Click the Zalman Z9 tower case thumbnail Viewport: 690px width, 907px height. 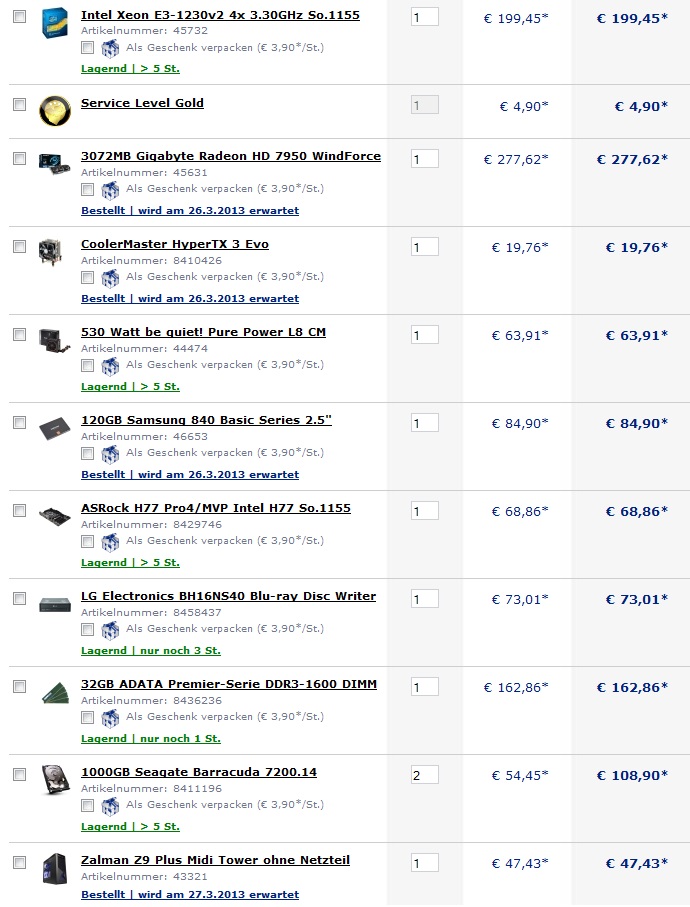(x=54, y=867)
